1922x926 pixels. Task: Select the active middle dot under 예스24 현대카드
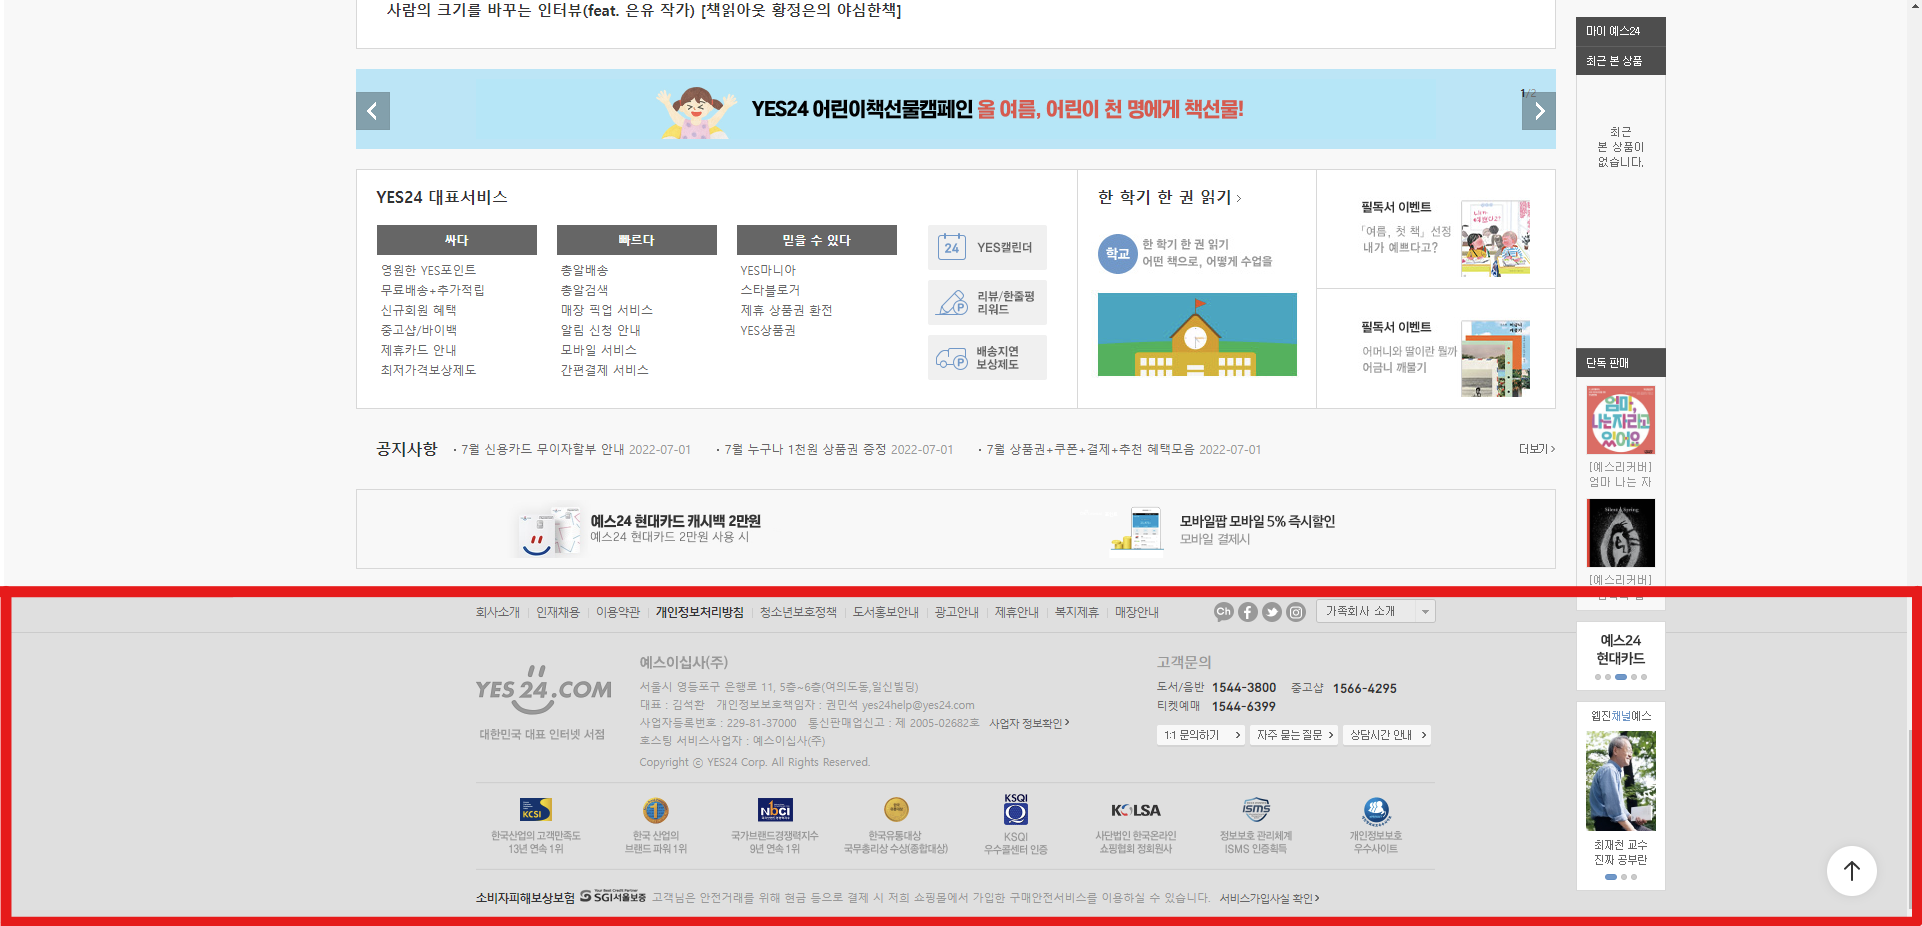click(1621, 677)
